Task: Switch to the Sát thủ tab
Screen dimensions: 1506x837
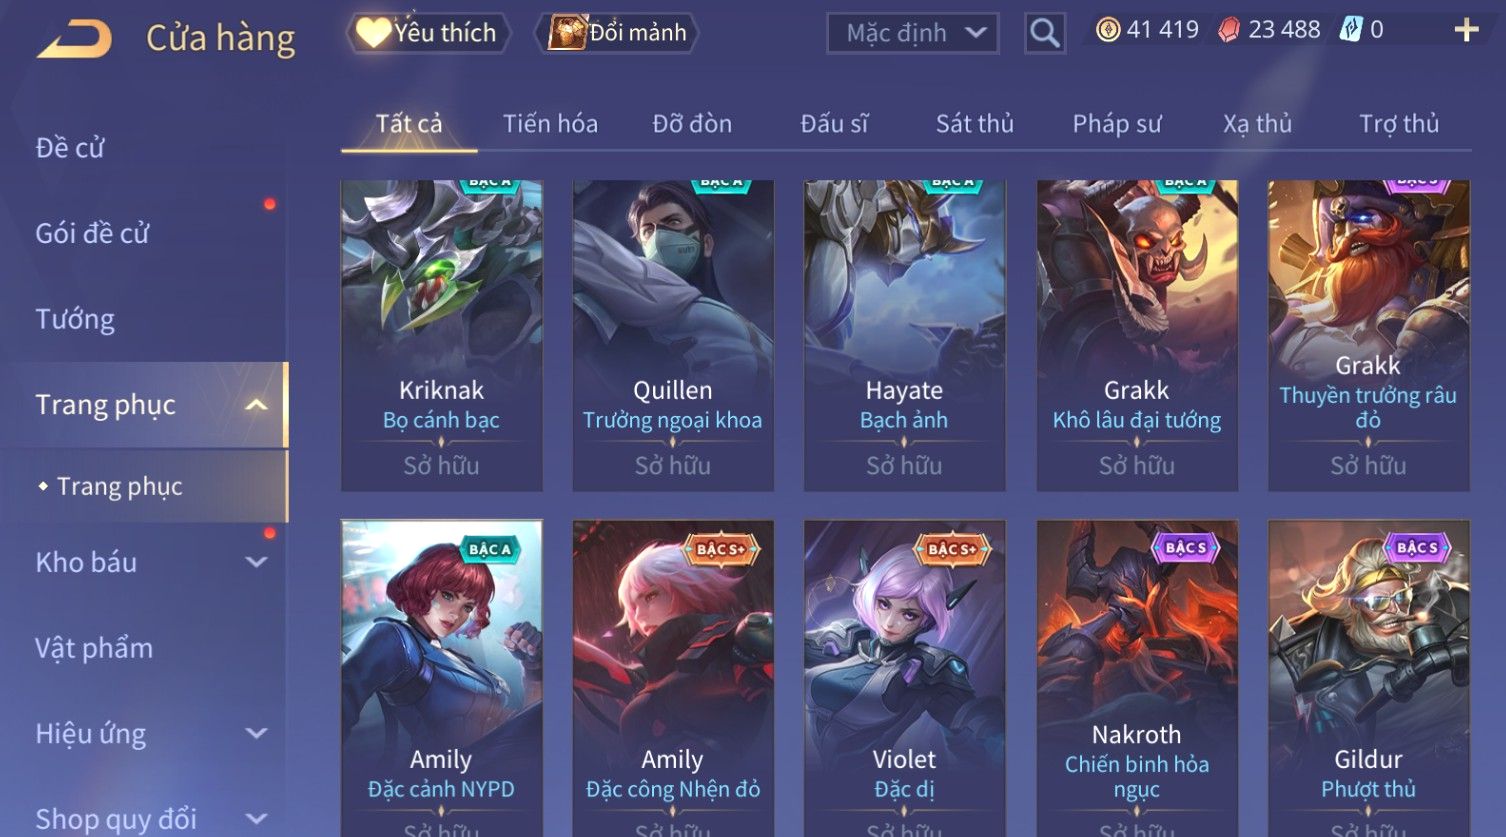Action: point(975,124)
